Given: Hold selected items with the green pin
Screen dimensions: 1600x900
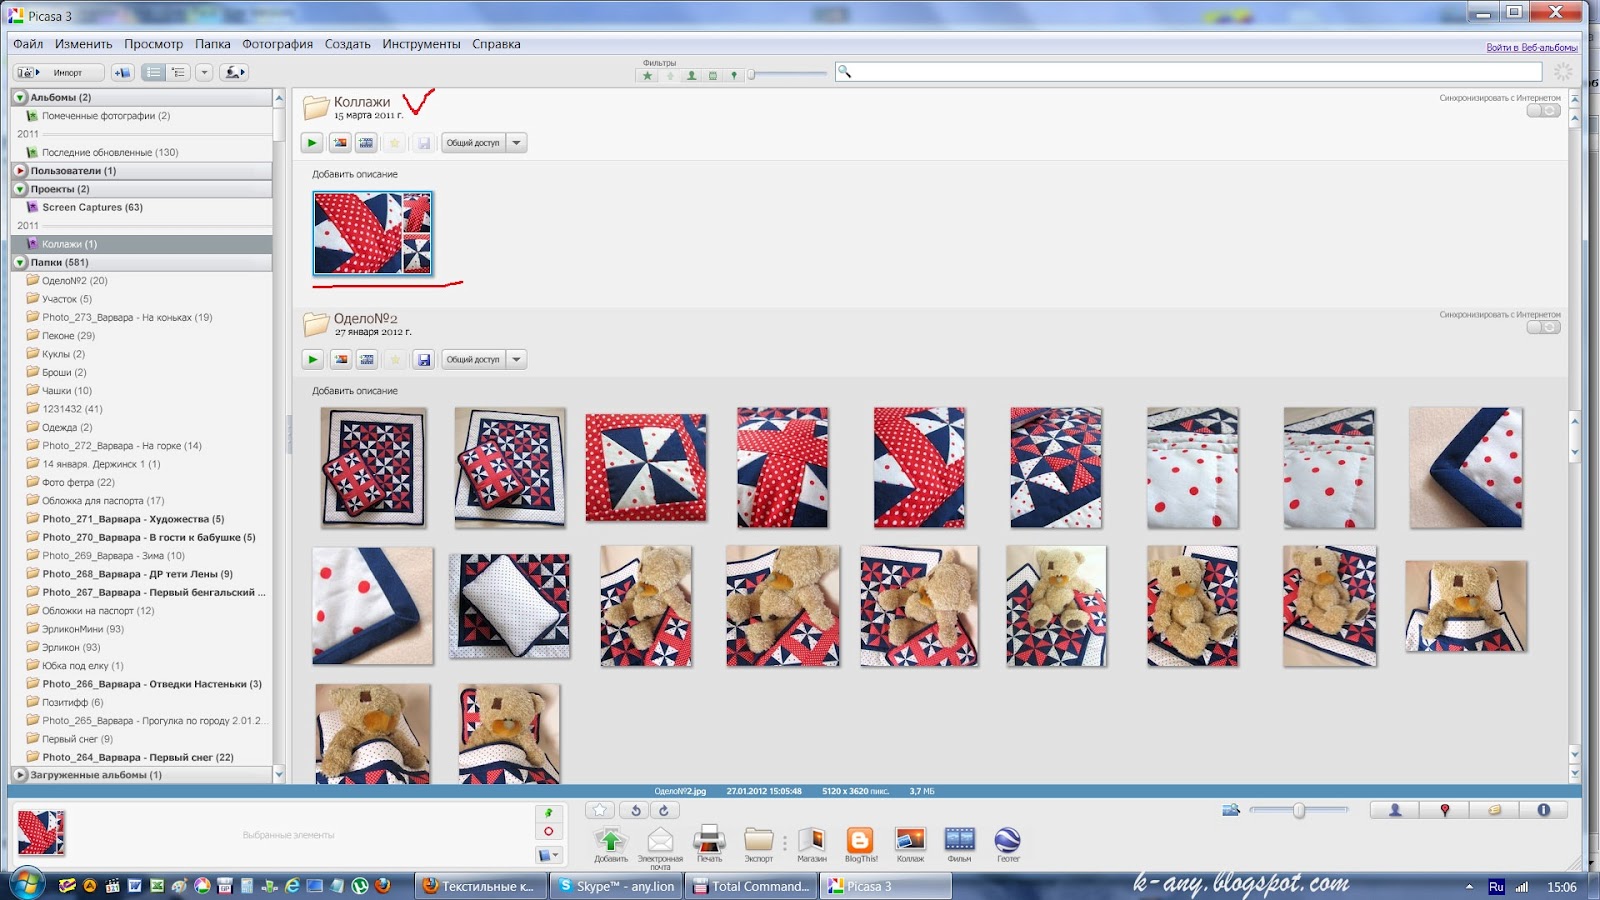Looking at the screenshot, I should 549,812.
